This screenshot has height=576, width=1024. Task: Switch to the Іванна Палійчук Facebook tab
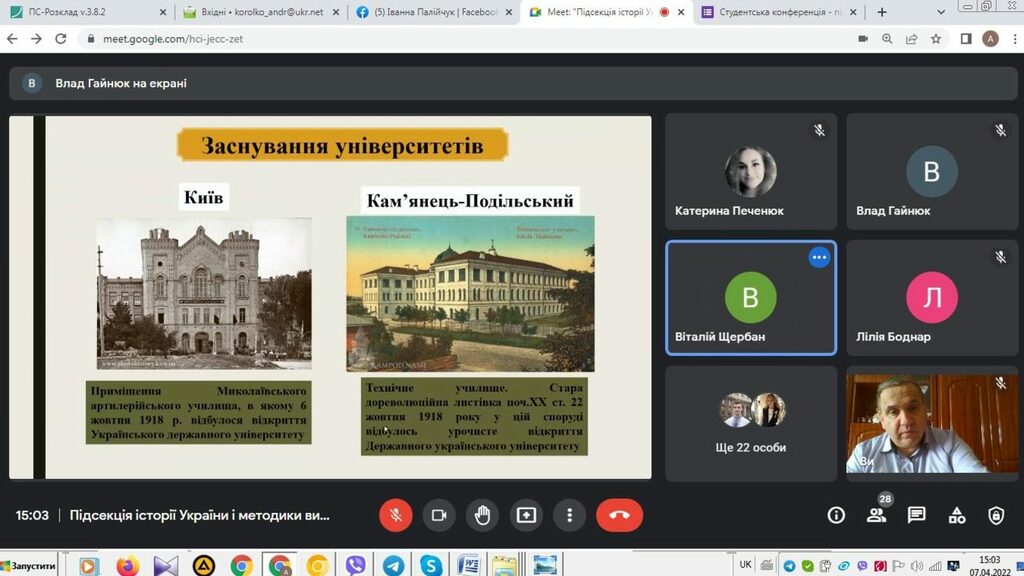coord(431,12)
